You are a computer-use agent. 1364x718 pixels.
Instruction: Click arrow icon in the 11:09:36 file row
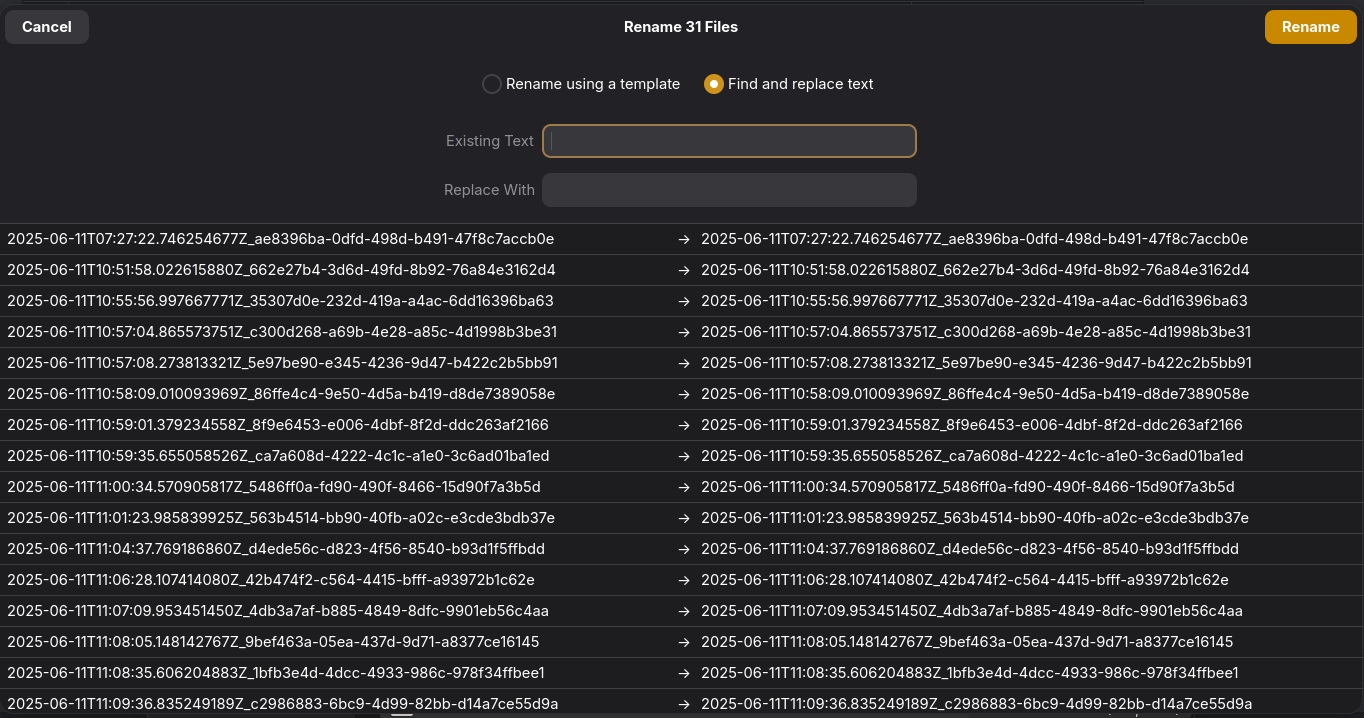click(x=684, y=704)
